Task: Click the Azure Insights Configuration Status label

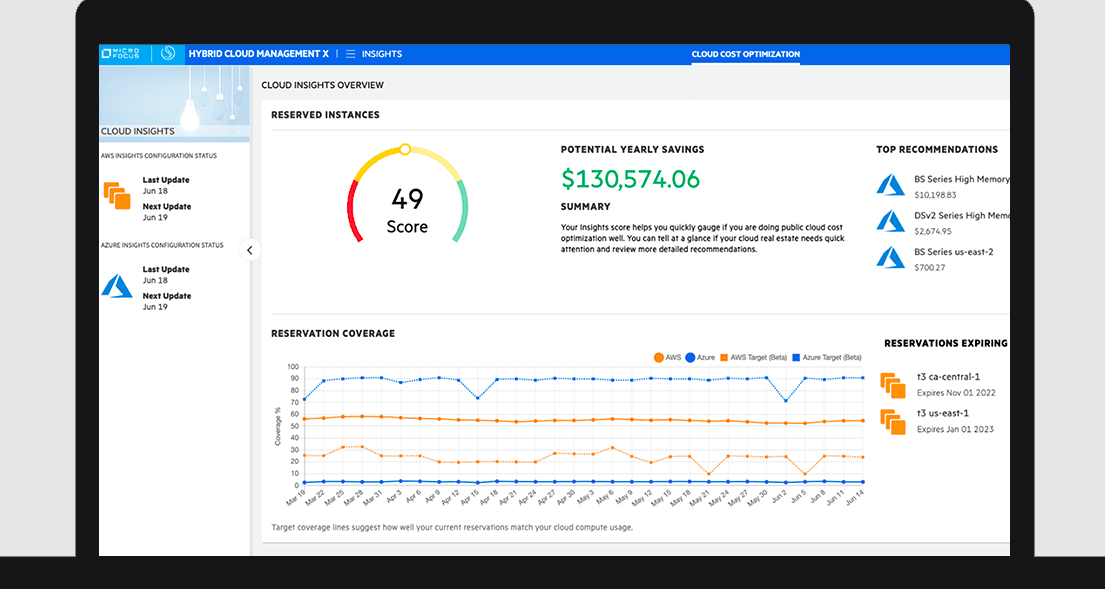Action: coord(162,245)
